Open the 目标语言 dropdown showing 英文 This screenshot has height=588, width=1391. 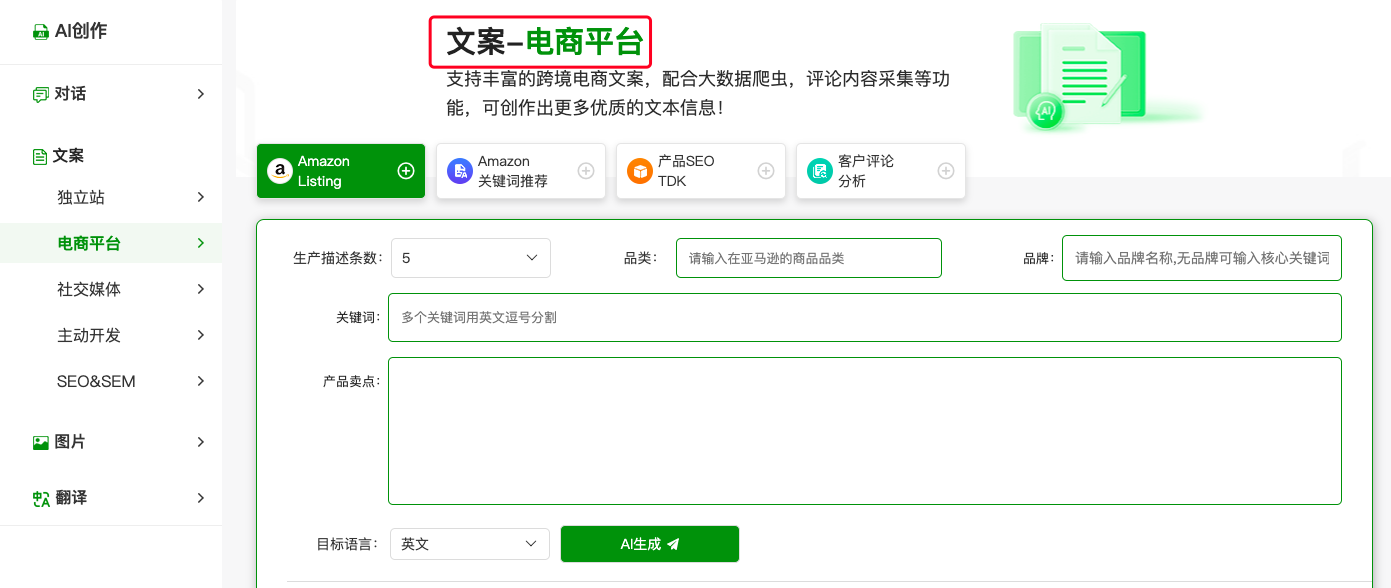[469, 544]
